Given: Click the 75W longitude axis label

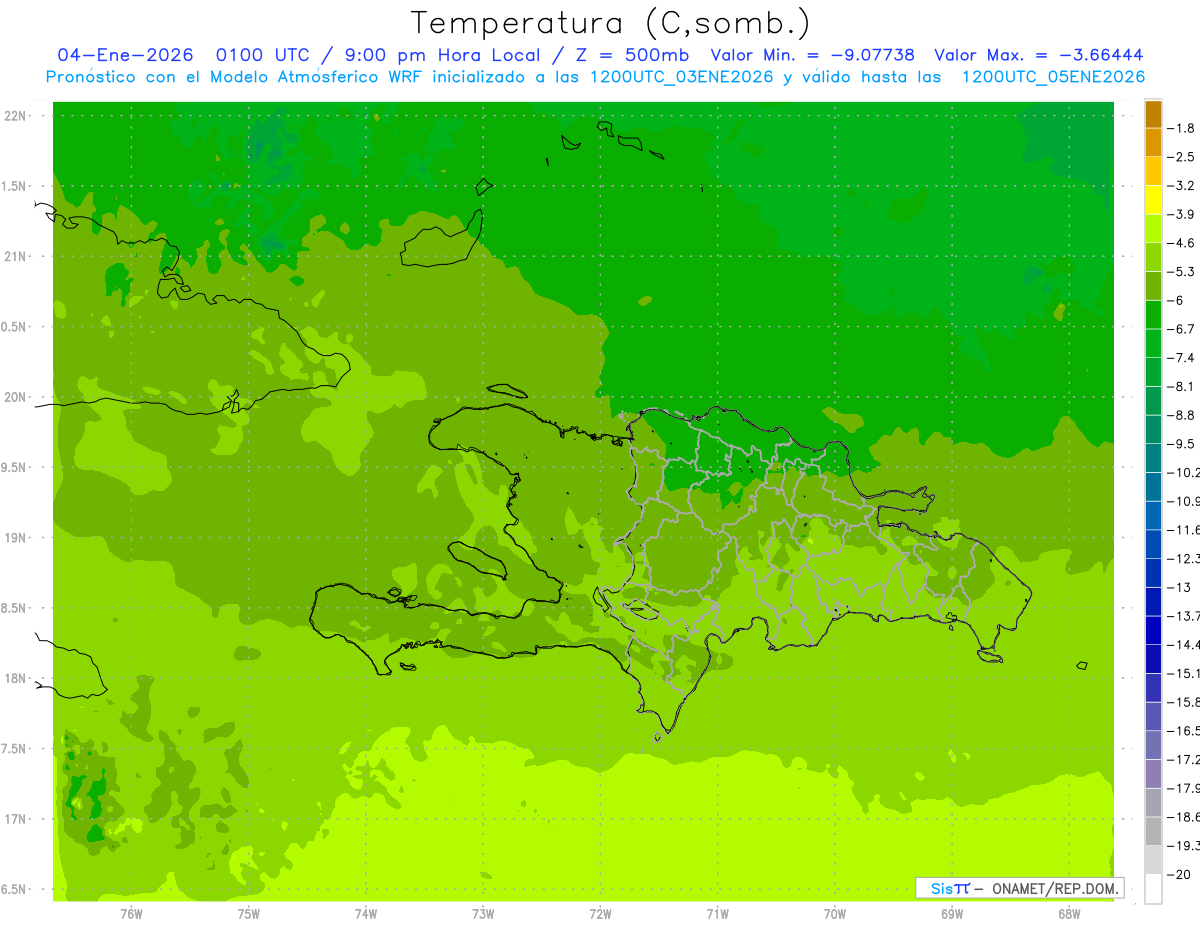Looking at the screenshot, I should pos(249,913).
